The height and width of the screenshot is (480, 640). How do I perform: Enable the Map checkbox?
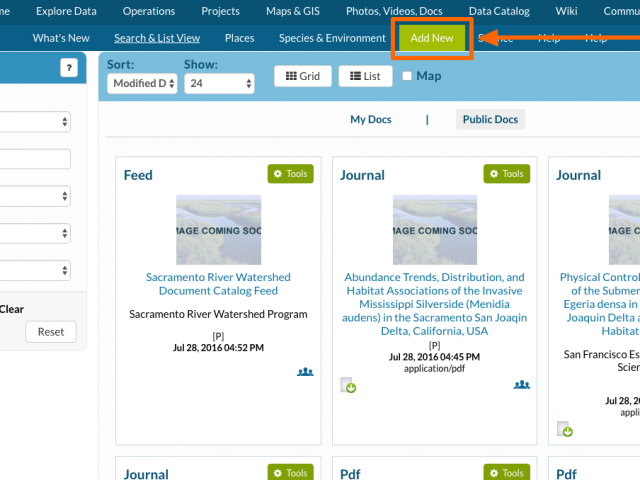point(407,76)
